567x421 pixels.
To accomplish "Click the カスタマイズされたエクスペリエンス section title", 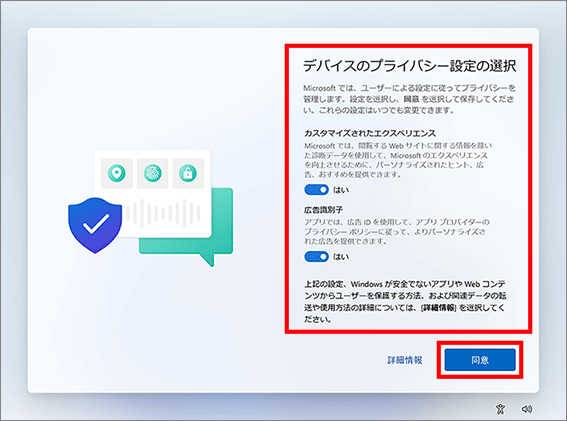I will click(370, 133).
